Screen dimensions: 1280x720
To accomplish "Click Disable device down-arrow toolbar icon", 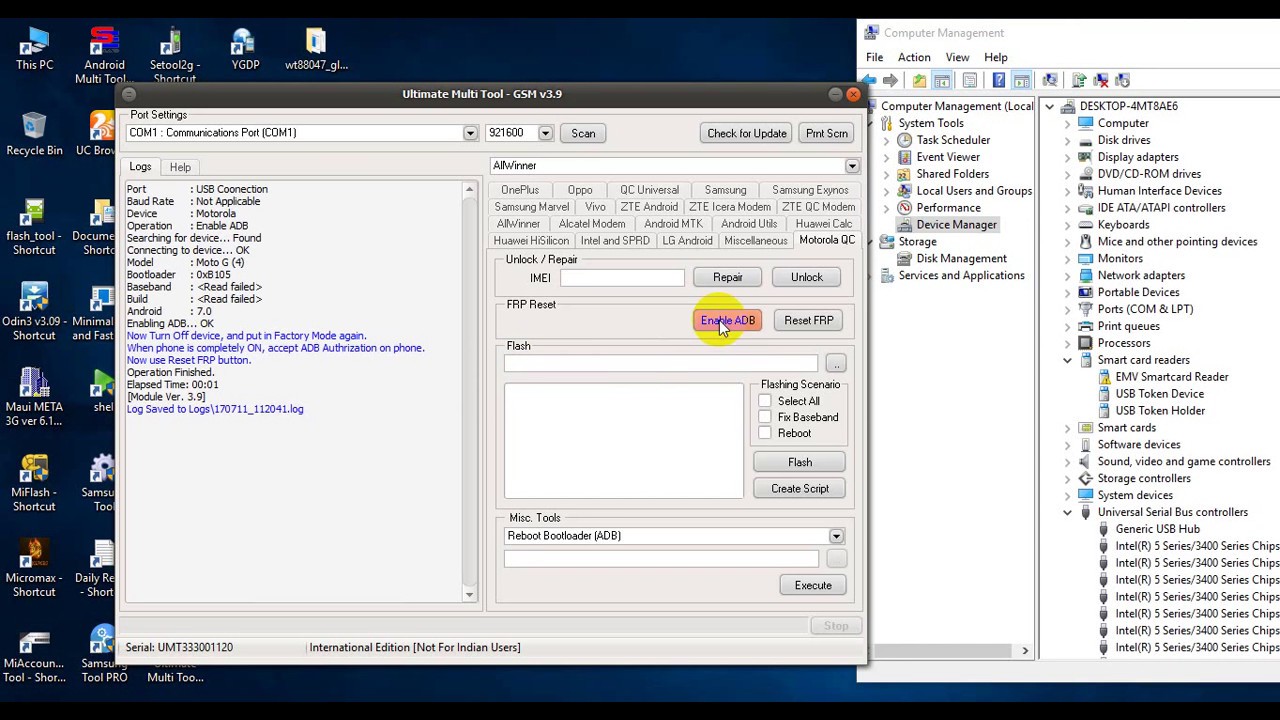I will pyautogui.click(x=1122, y=80).
